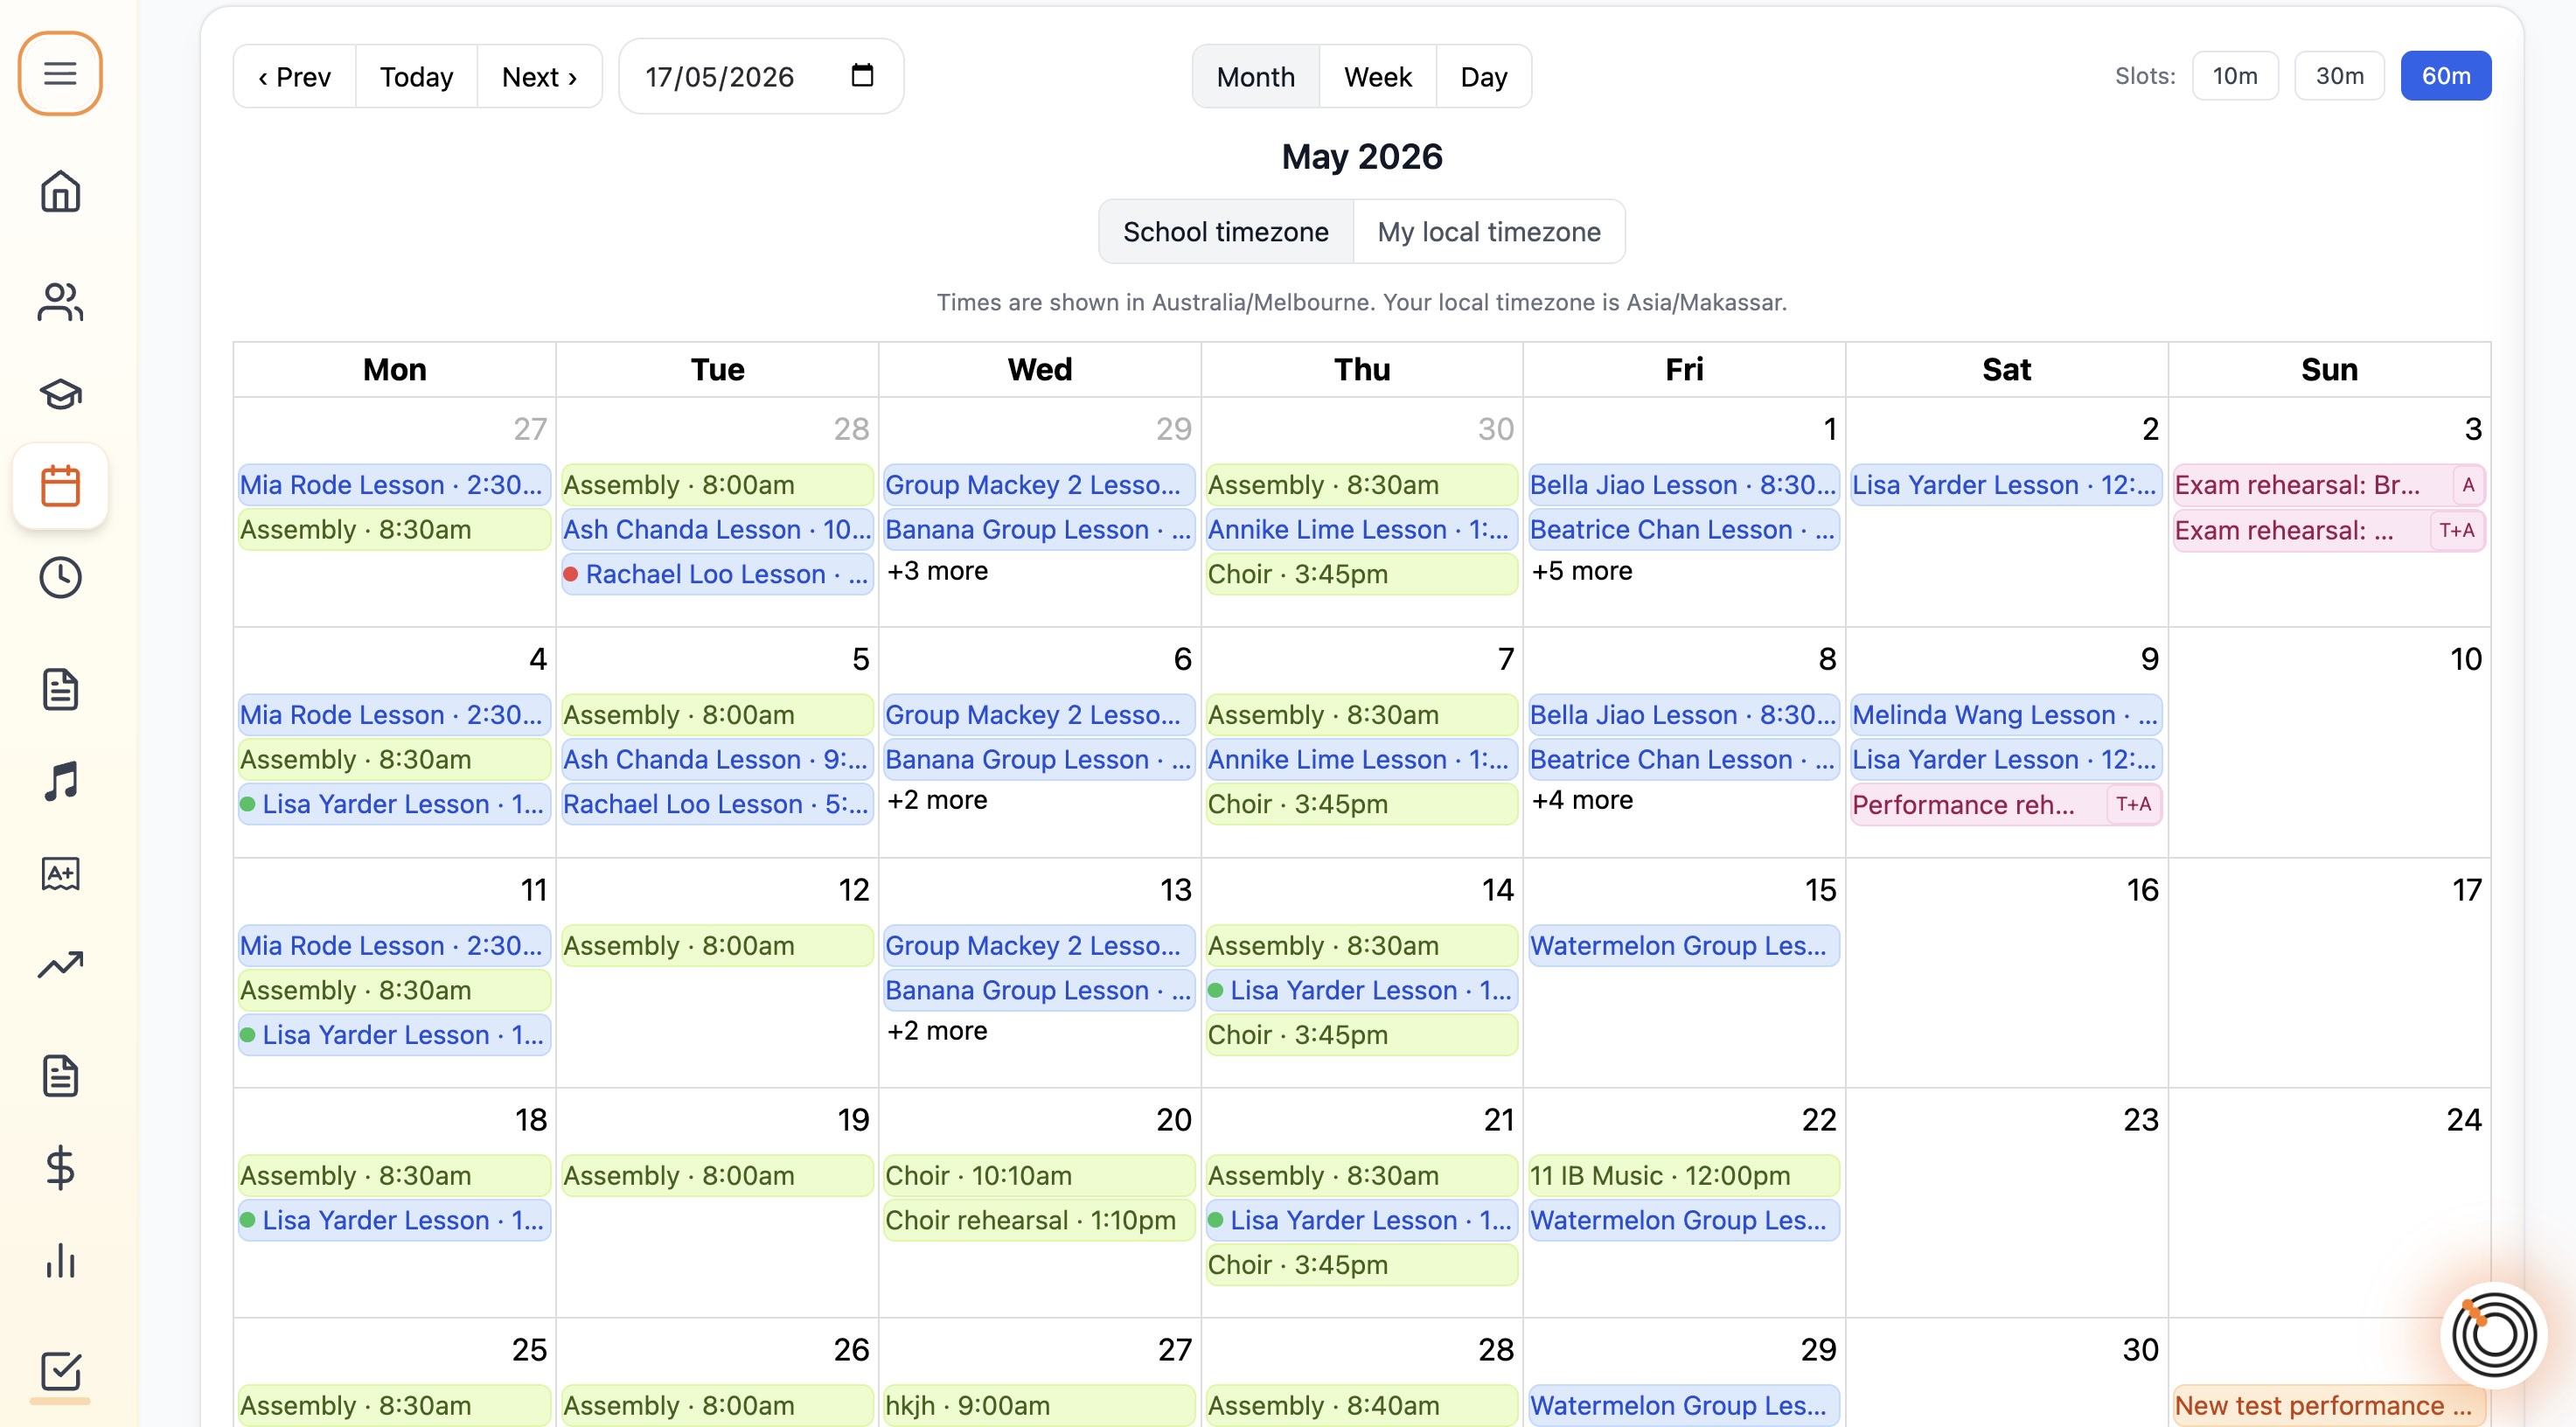2576x1427 pixels.
Task: Open Watermelon Group Lesson on Fri 15
Action: (1683, 946)
